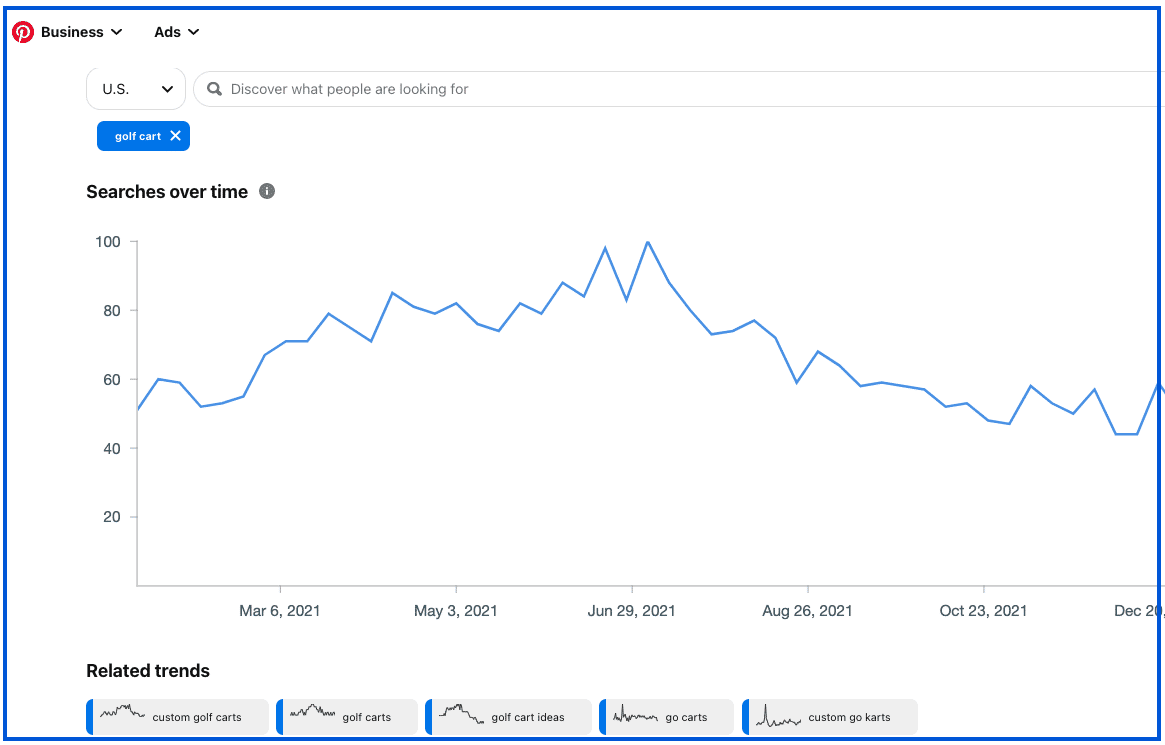Select the golf carts related trend

(x=347, y=717)
